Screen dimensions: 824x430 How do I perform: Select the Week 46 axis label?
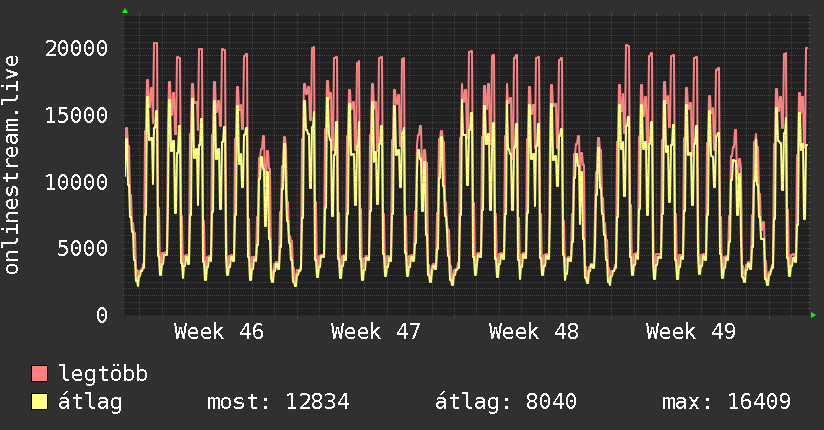pyautogui.click(x=218, y=331)
